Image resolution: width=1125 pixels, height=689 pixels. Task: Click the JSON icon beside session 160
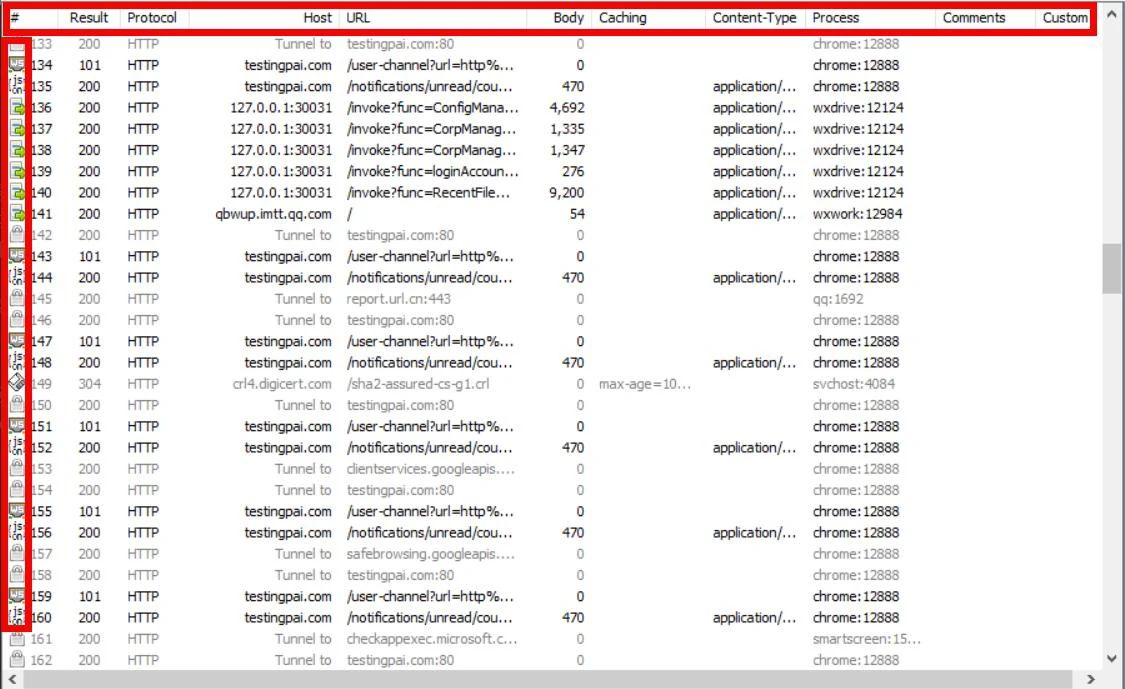pyautogui.click(x=14, y=617)
